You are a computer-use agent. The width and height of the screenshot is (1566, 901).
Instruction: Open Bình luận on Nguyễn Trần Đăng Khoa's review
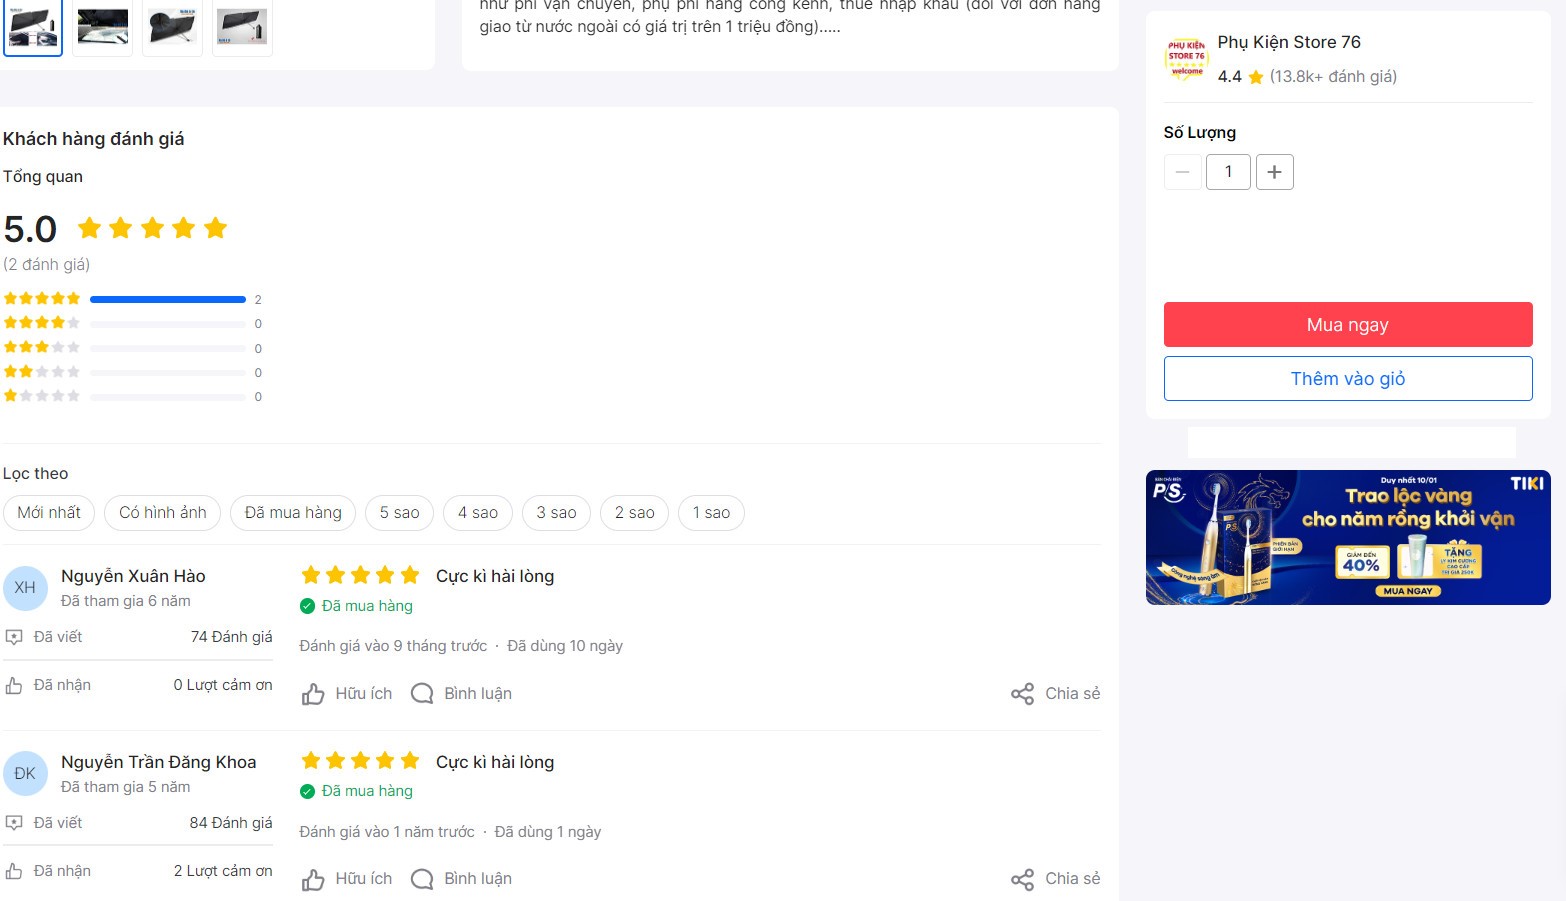(x=462, y=879)
